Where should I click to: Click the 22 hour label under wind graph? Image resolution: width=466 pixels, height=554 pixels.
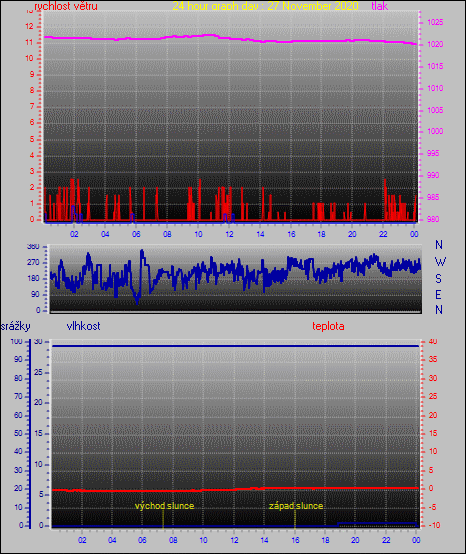pyautogui.click(x=383, y=234)
